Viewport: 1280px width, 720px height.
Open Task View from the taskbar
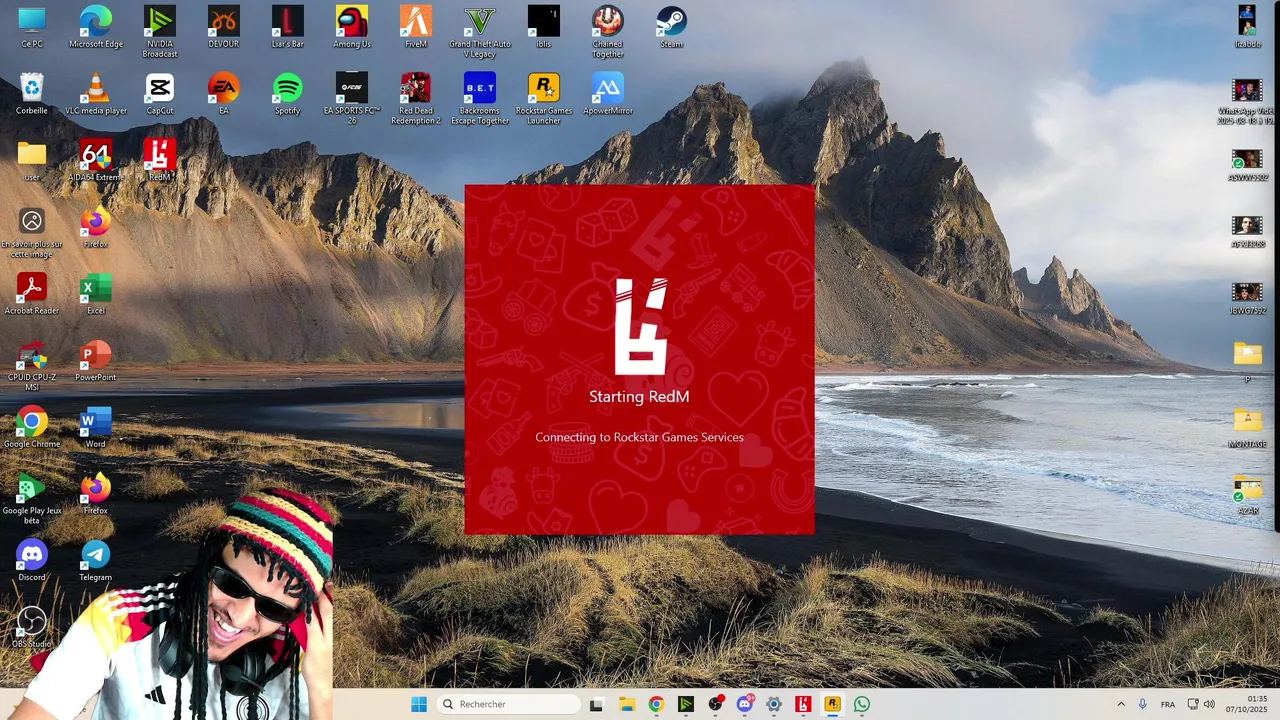(596, 704)
